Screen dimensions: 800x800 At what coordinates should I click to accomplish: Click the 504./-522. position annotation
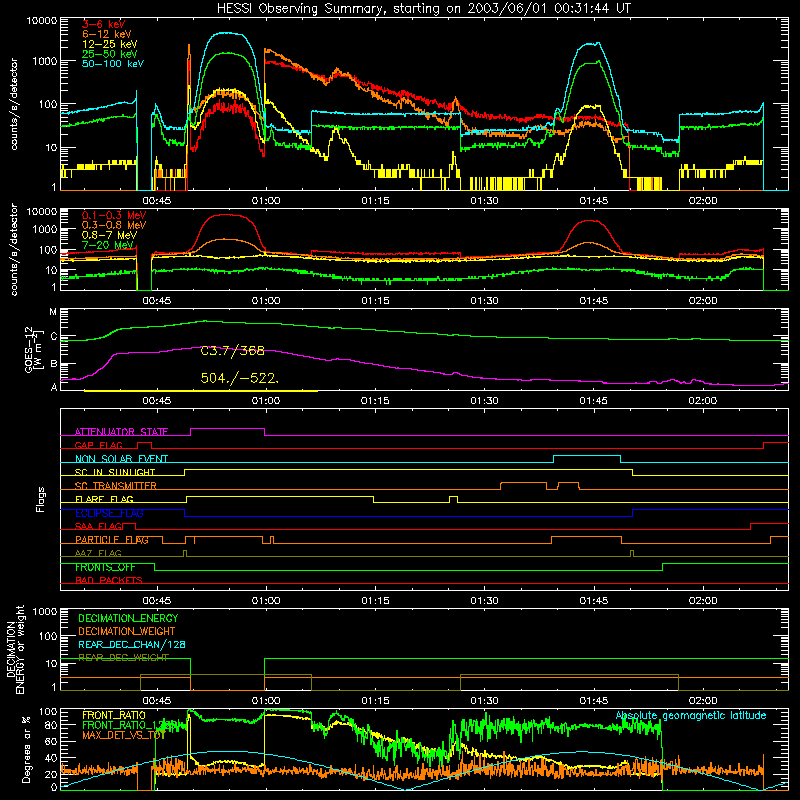(x=240, y=379)
